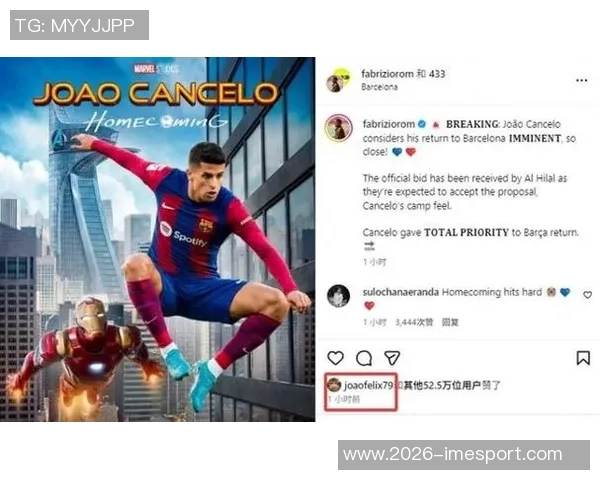View the other 52.5万 users who liked
Viewport: 600px width, 480px height.
(x=442, y=385)
